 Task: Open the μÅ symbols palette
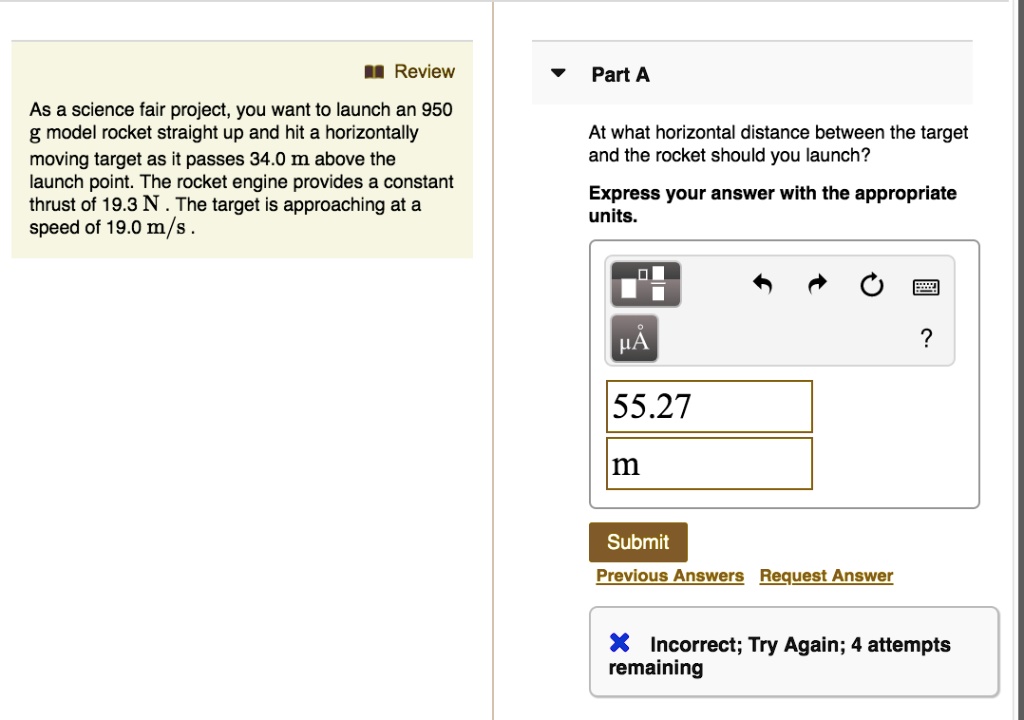pos(633,340)
